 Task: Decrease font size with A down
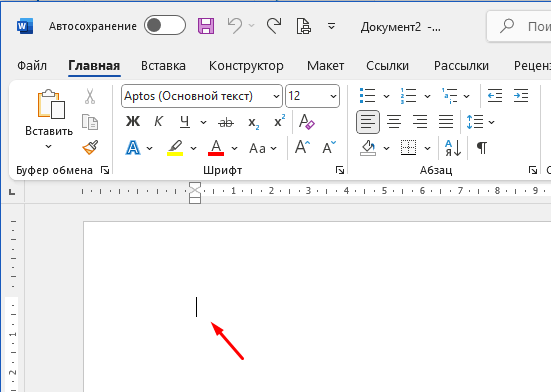coord(329,148)
